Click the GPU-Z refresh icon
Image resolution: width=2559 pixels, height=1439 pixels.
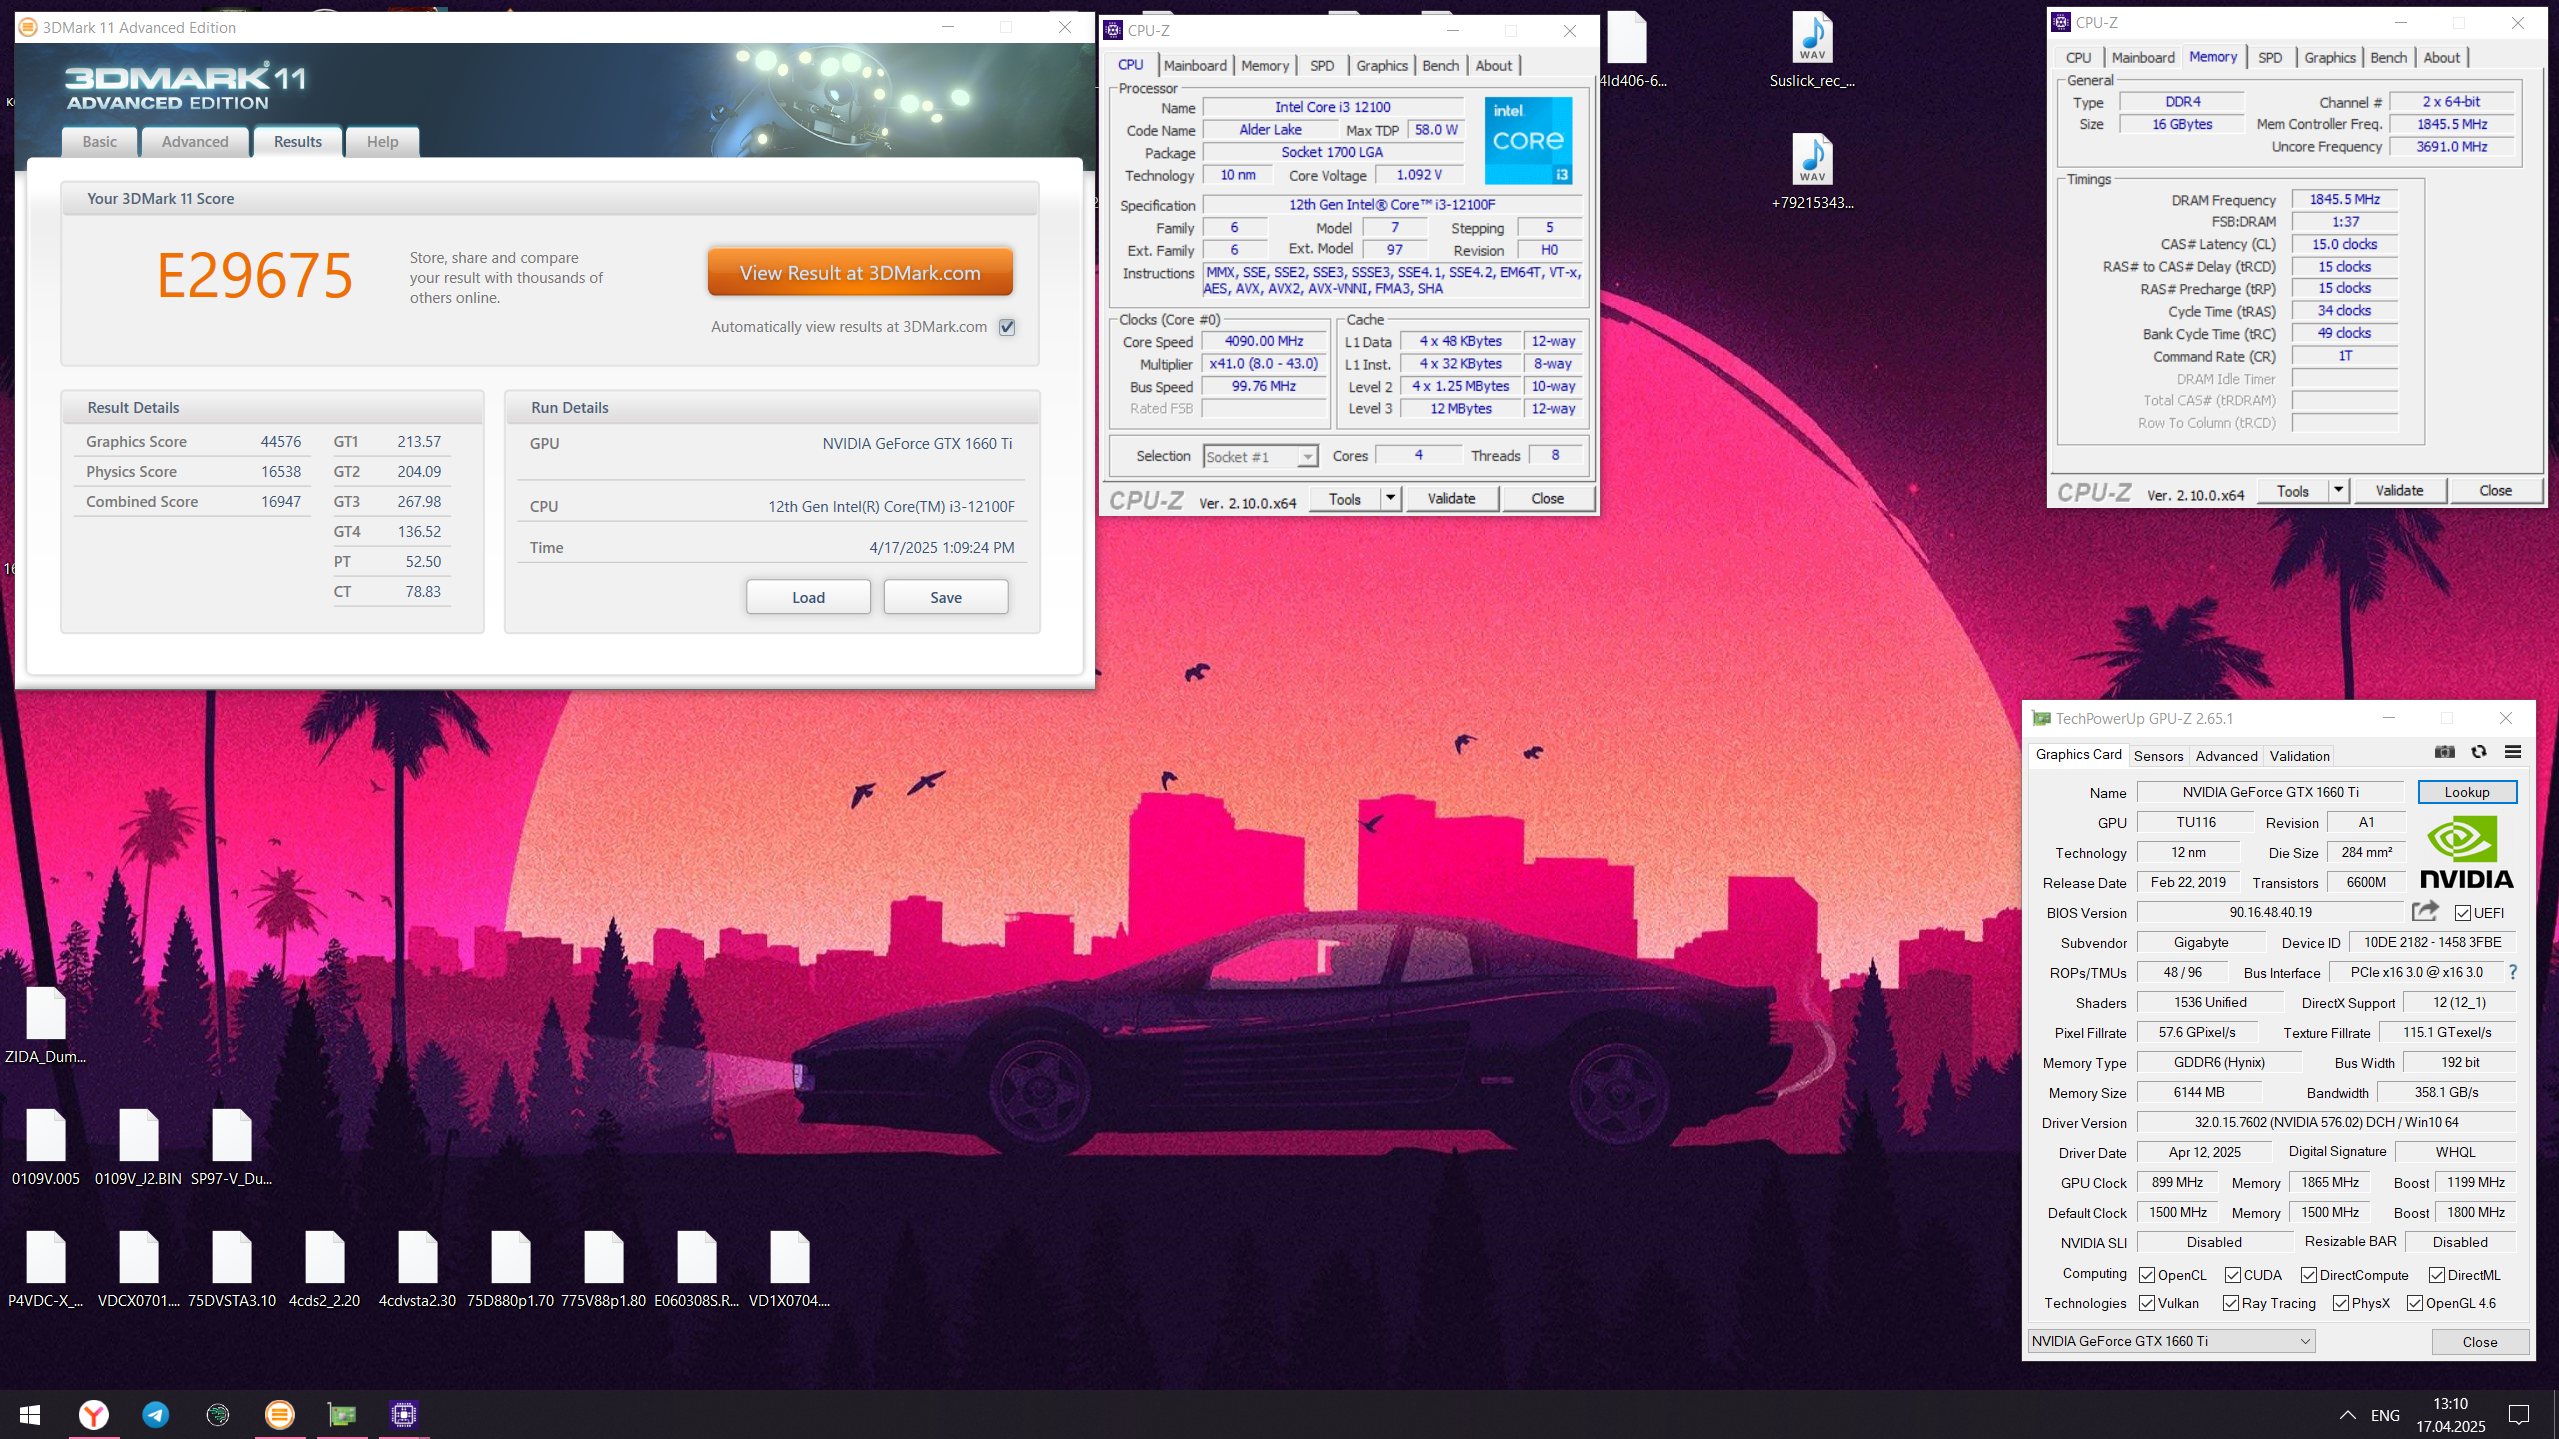coord(2478,752)
